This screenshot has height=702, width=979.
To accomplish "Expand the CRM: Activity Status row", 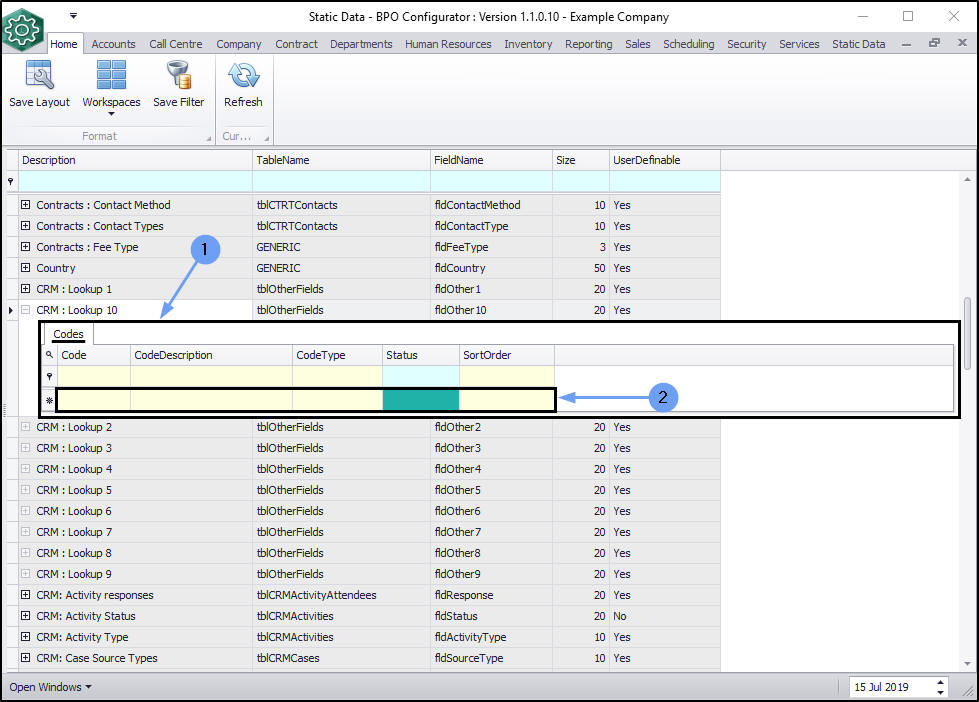I will point(26,616).
